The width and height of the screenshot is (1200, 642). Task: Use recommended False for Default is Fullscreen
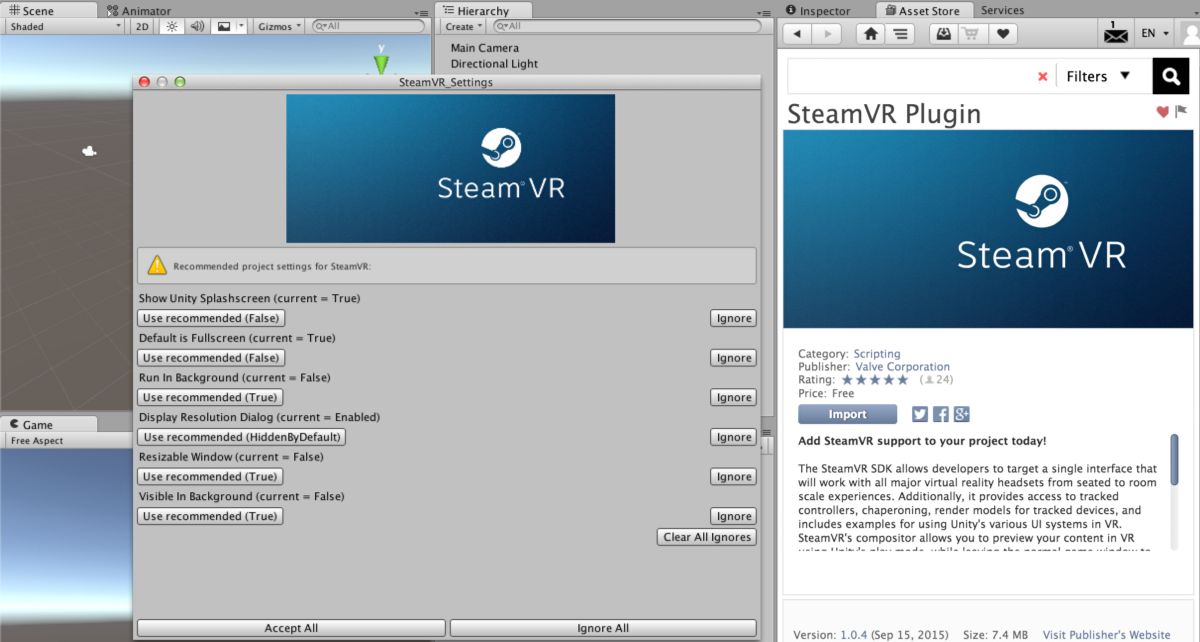click(211, 358)
